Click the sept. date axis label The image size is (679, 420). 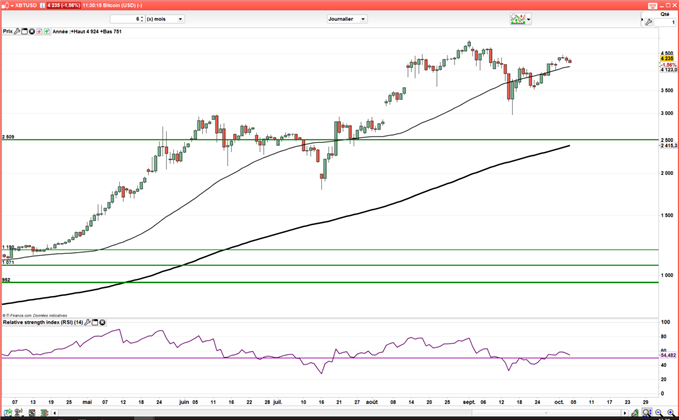[x=469, y=402]
